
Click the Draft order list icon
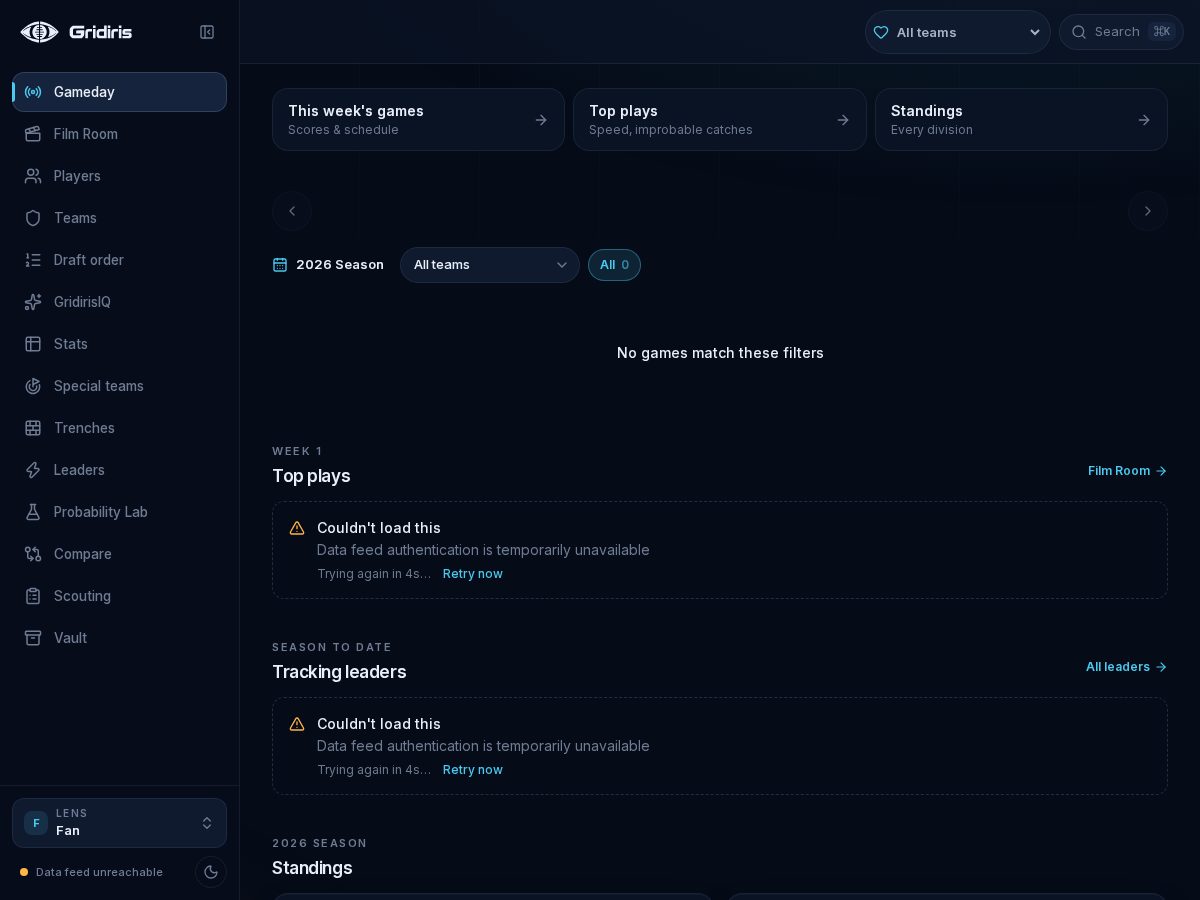pos(33,260)
